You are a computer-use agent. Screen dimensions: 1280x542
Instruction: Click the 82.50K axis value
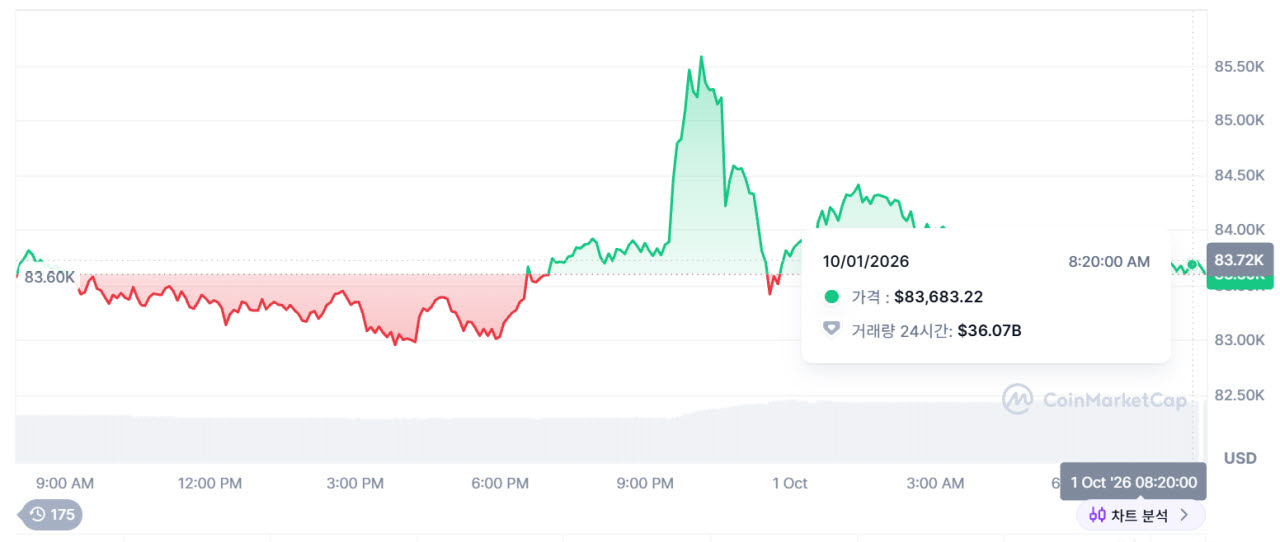click(x=1239, y=395)
